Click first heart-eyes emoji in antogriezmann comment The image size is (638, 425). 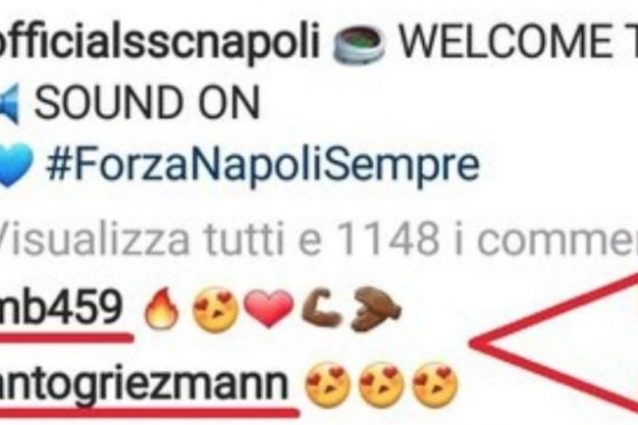tap(327, 385)
